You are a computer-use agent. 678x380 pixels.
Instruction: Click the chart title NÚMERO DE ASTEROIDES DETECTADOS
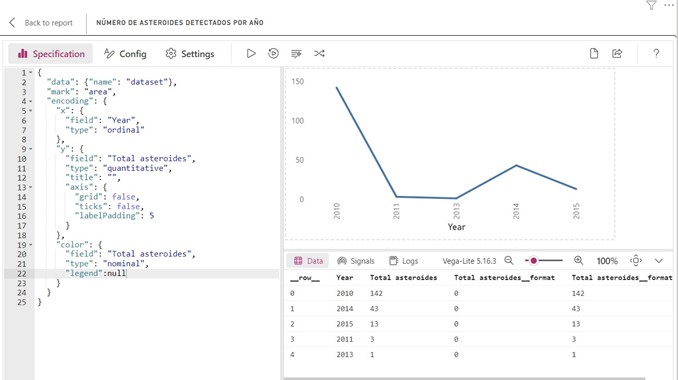click(x=180, y=22)
